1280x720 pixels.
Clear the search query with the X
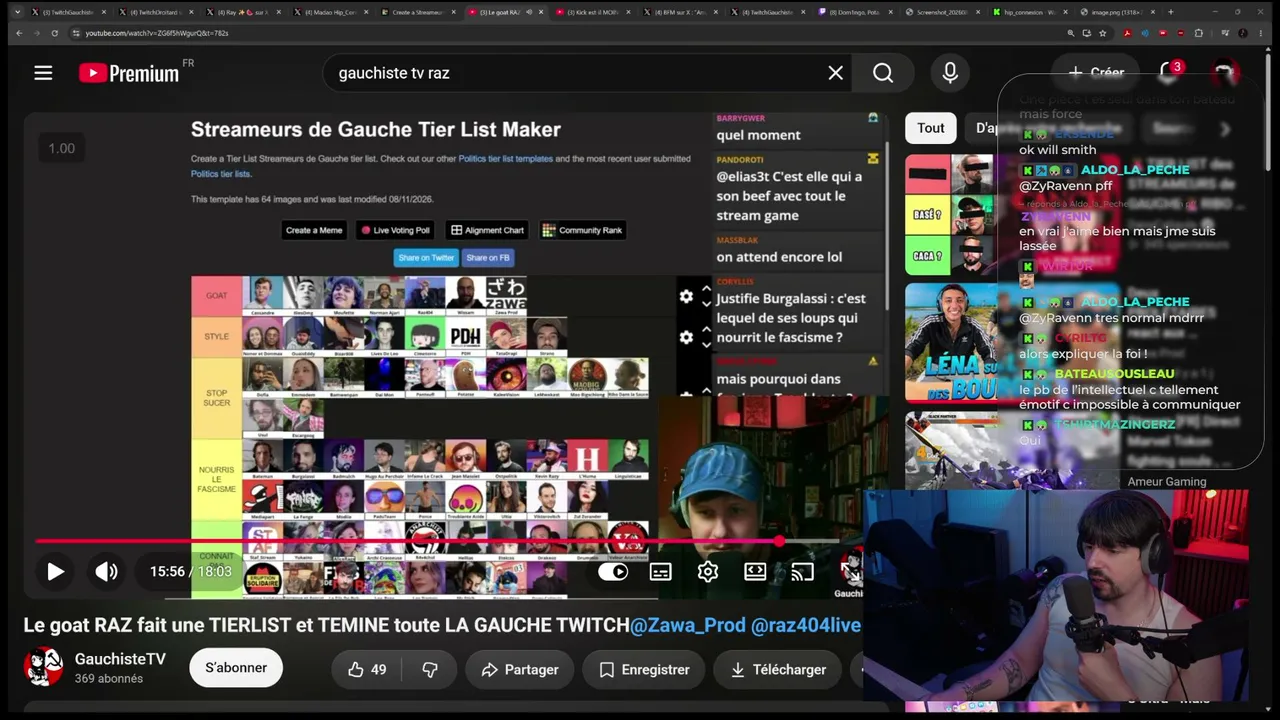[836, 73]
